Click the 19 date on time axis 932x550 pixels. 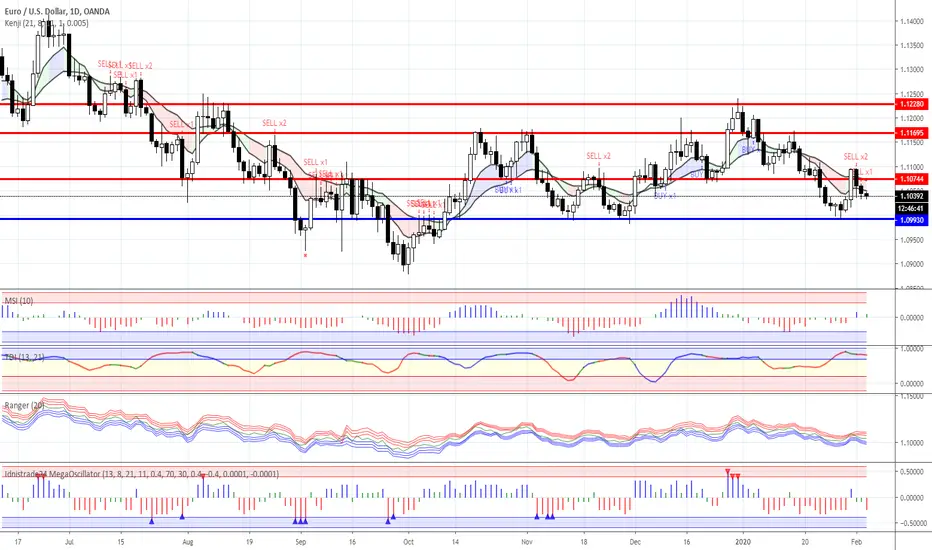coord(249,542)
